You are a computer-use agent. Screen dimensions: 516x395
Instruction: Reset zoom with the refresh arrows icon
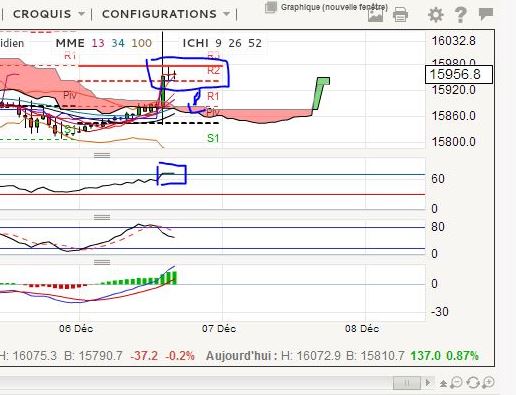[473, 383]
